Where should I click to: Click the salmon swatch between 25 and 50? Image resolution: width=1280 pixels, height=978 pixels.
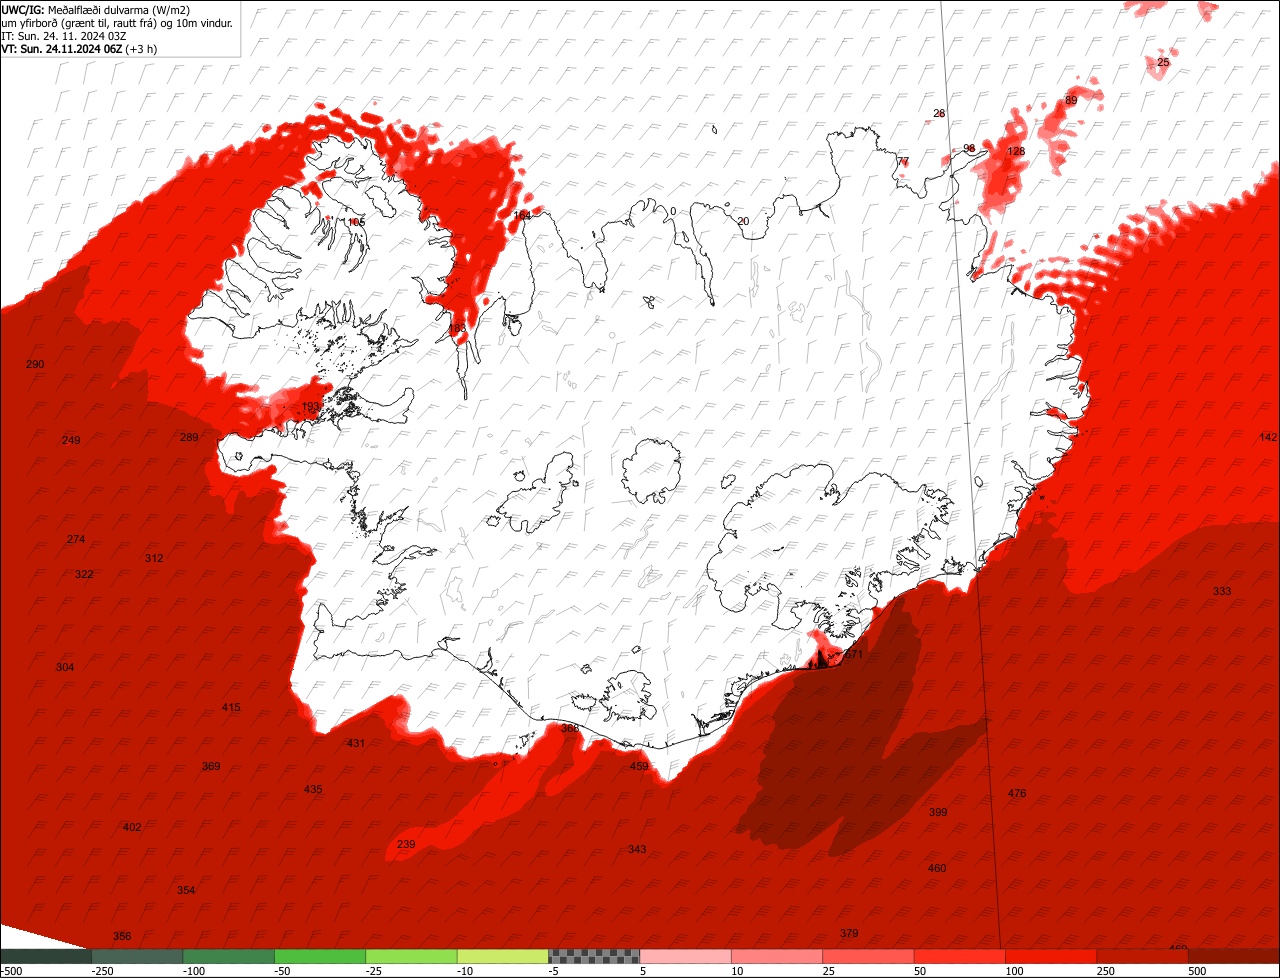click(x=868, y=955)
